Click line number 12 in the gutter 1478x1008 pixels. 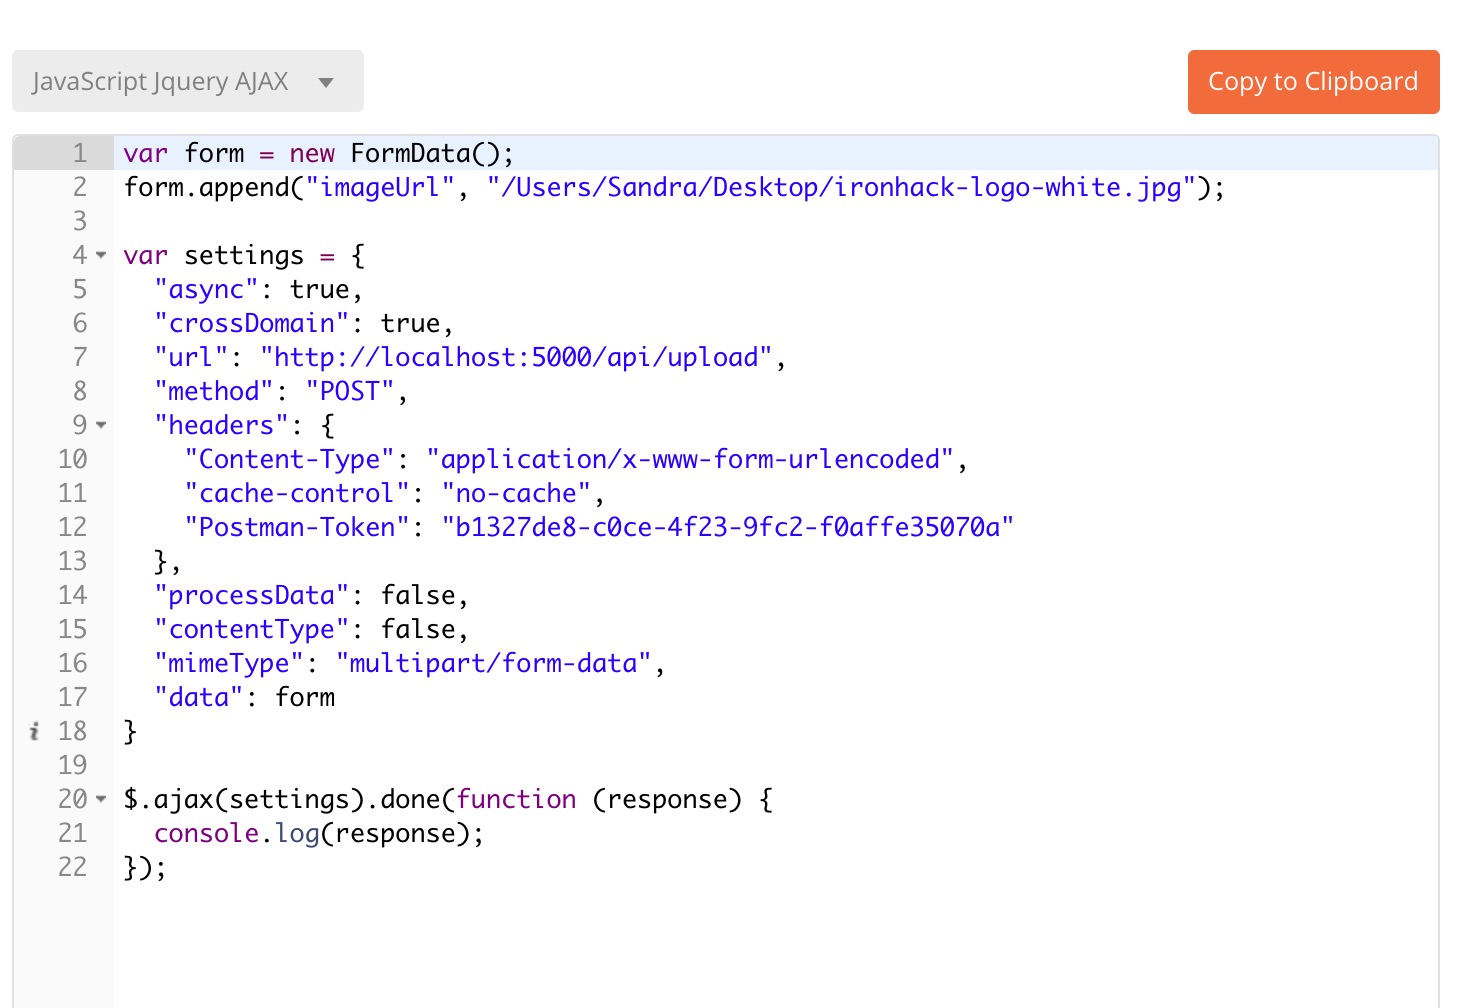pos(73,528)
